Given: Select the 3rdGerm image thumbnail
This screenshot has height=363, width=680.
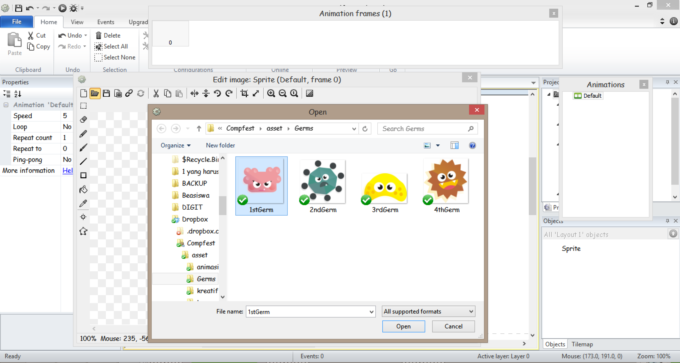Looking at the screenshot, I should 384,186.
